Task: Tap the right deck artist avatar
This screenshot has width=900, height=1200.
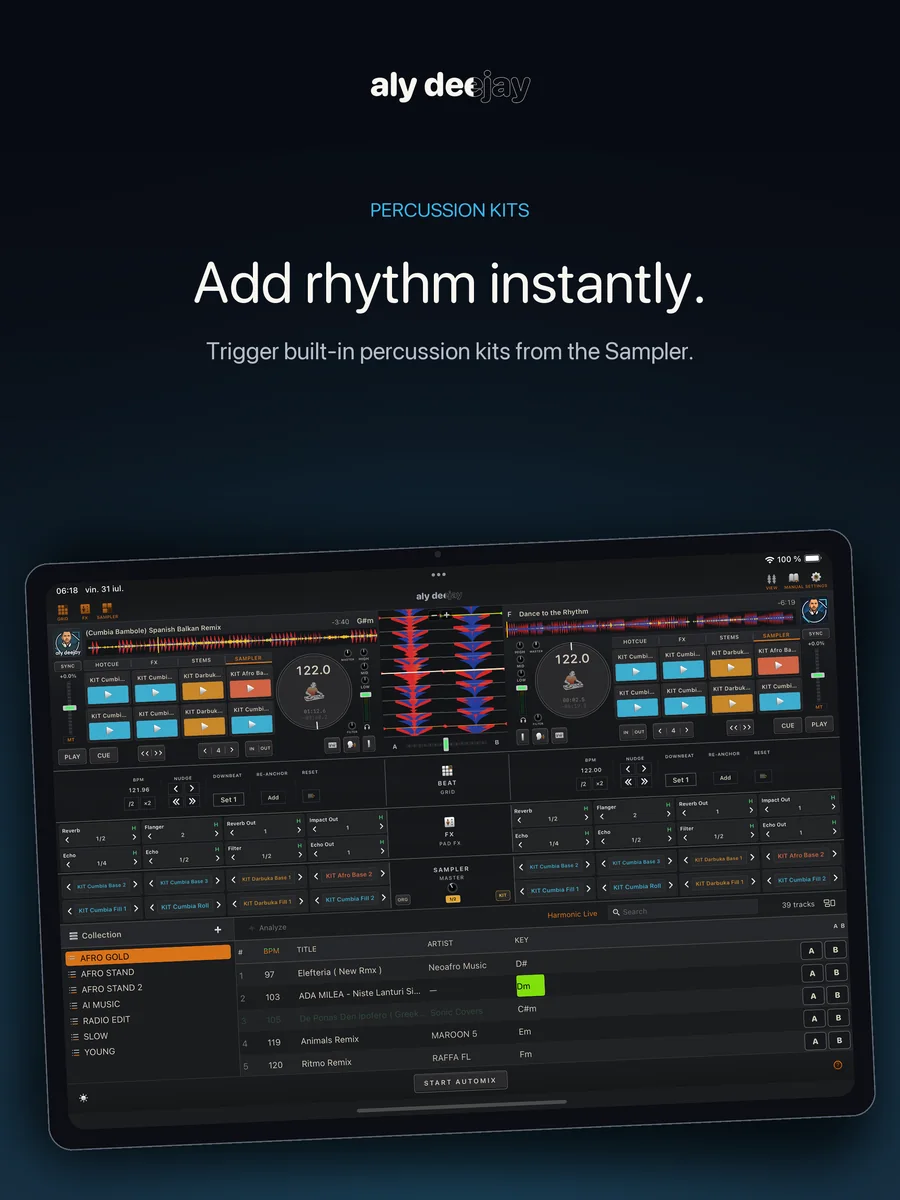Action: pos(813,610)
